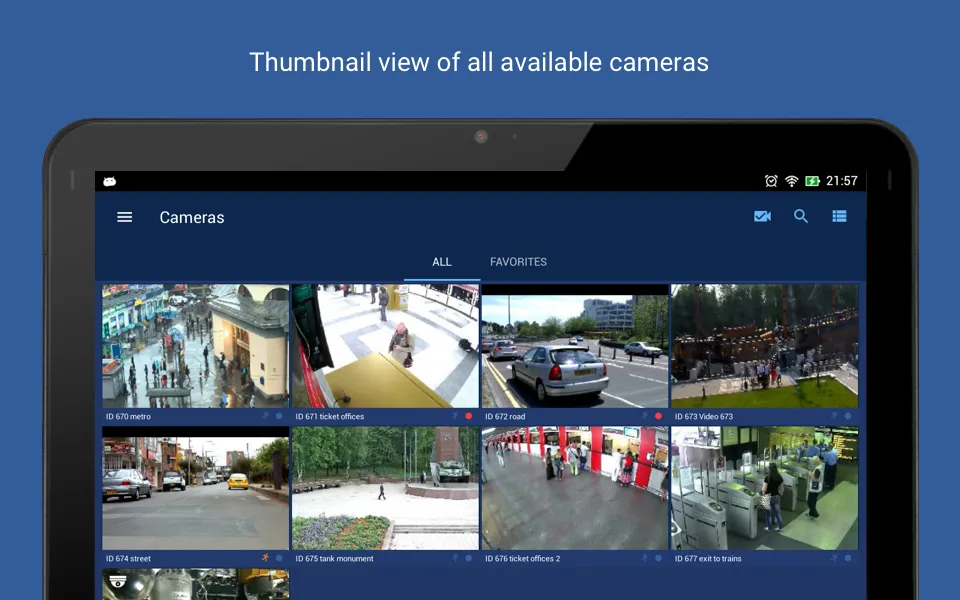Image resolution: width=960 pixels, height=600 pixels.
Task: Click motion detection icon for ID 673 Video 673
Action: click(834, 416)
